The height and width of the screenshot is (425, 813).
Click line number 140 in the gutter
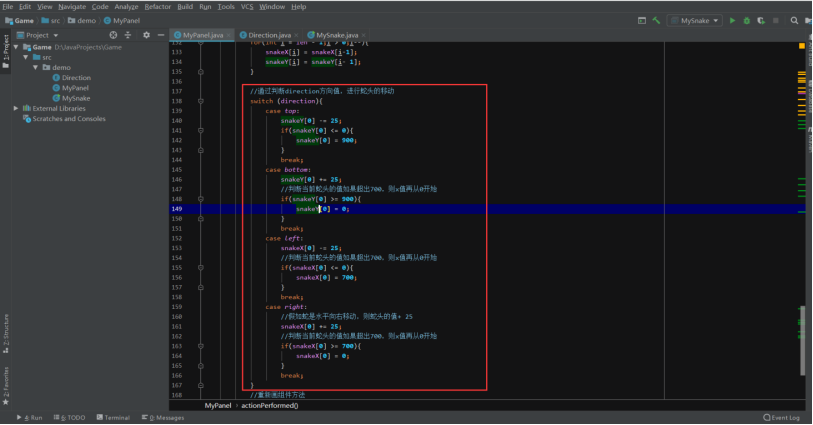[177, 121]
